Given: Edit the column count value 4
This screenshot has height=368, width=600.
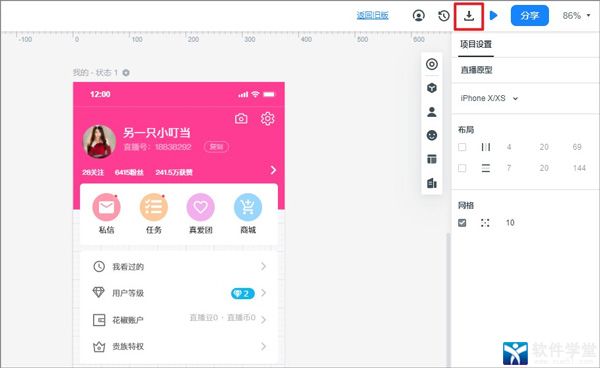Looking at the screenshot, I should coord(509,147).
